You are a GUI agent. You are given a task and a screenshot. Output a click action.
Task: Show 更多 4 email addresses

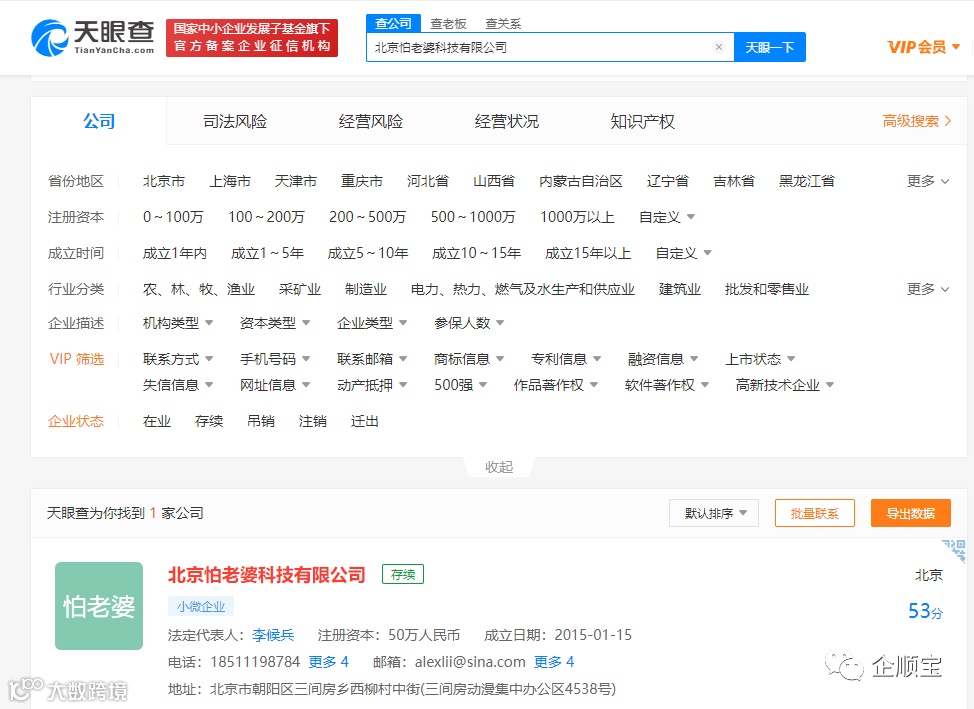click(554, 662)
